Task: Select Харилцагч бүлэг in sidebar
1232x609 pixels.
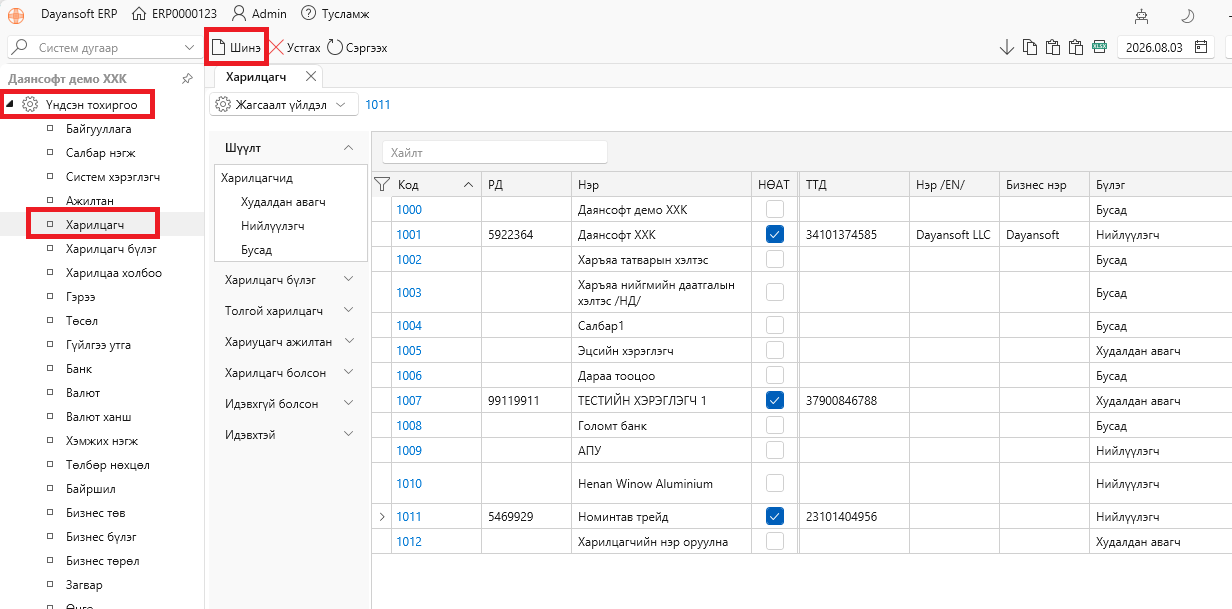Action: point(111,249)
